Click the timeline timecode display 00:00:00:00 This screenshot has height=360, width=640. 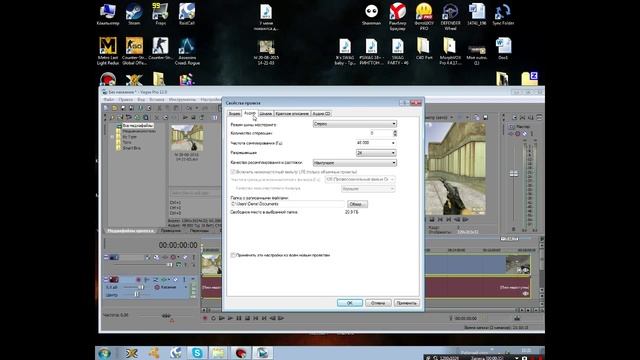coord(178,245)
